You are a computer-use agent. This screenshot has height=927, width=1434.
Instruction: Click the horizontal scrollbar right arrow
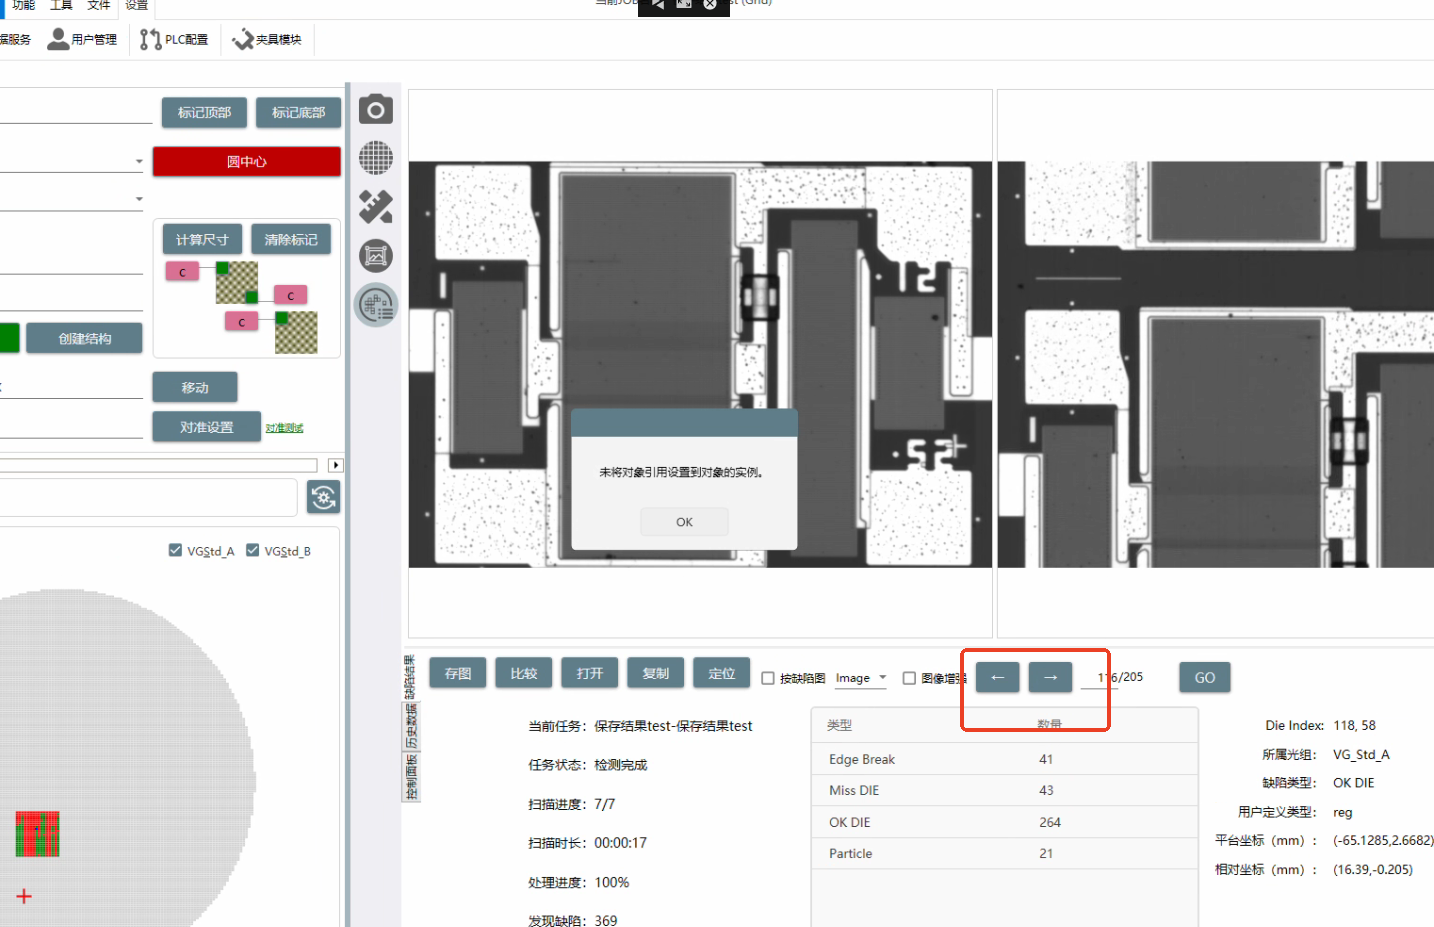336,465
